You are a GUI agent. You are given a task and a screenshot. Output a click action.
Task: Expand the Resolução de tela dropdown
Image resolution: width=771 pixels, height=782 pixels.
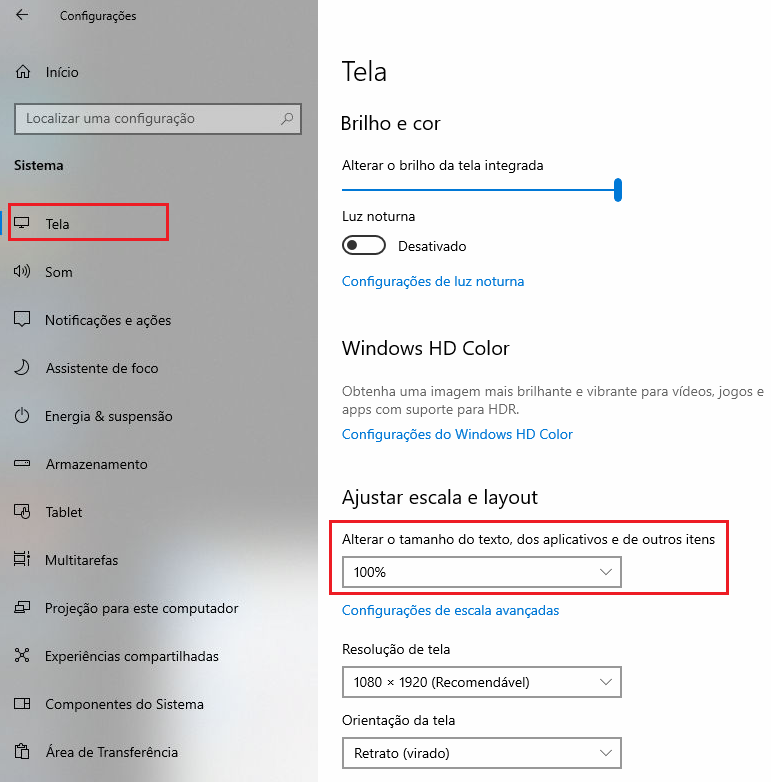tap(481, 682)
